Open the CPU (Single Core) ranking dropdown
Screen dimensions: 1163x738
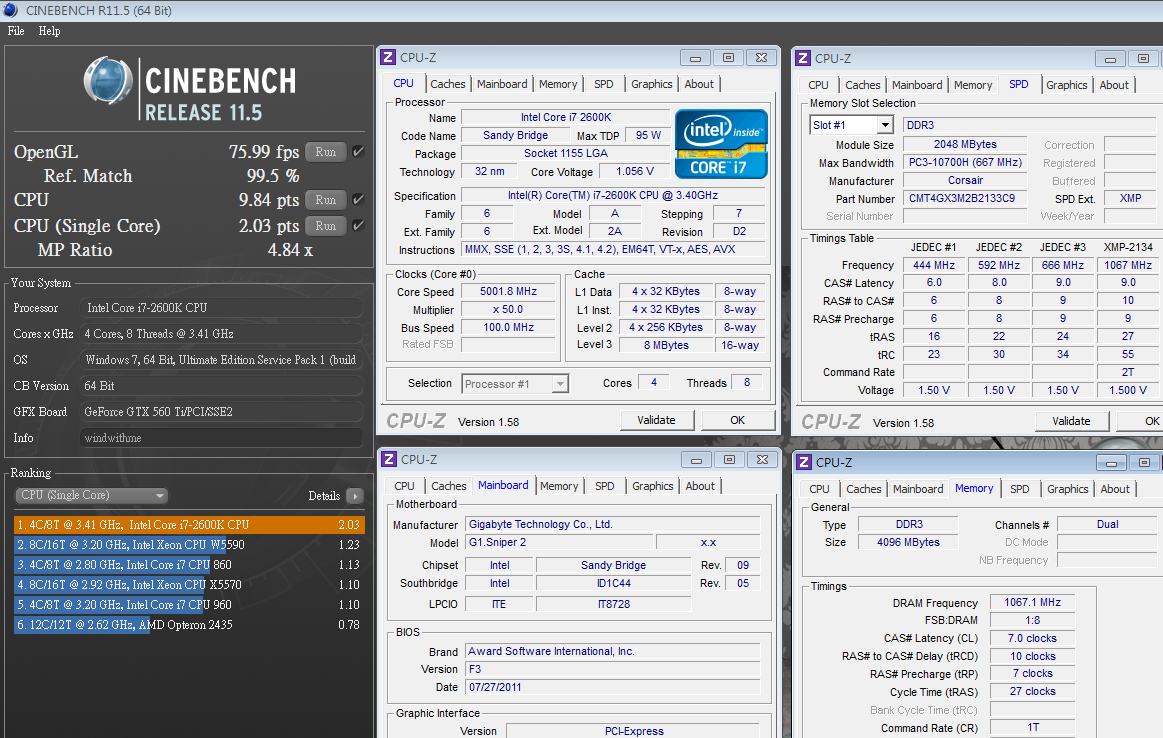[x=92, y=496]
